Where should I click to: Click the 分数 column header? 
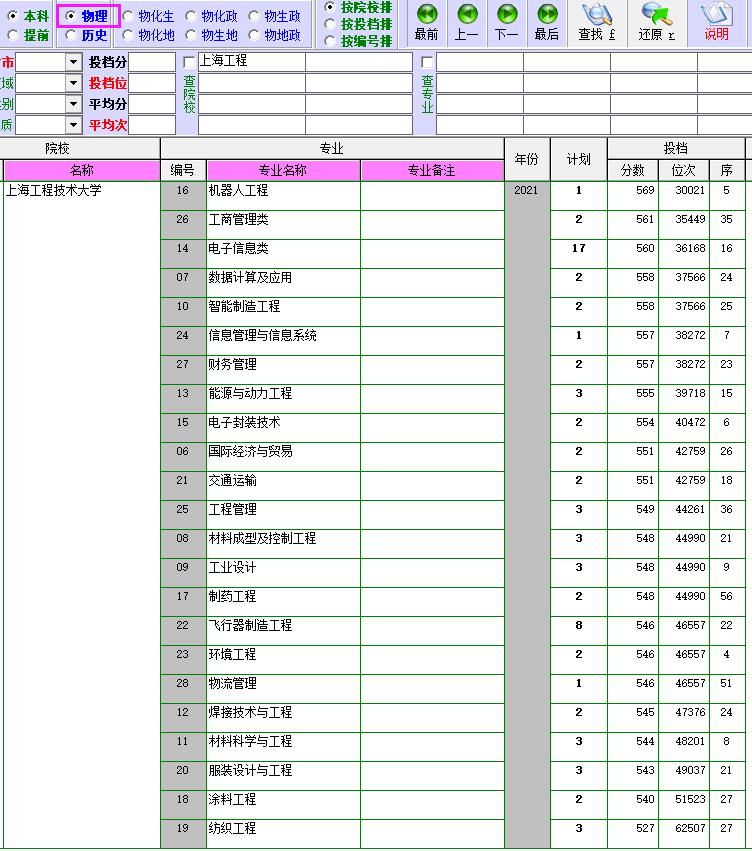[x=633, y=170]
